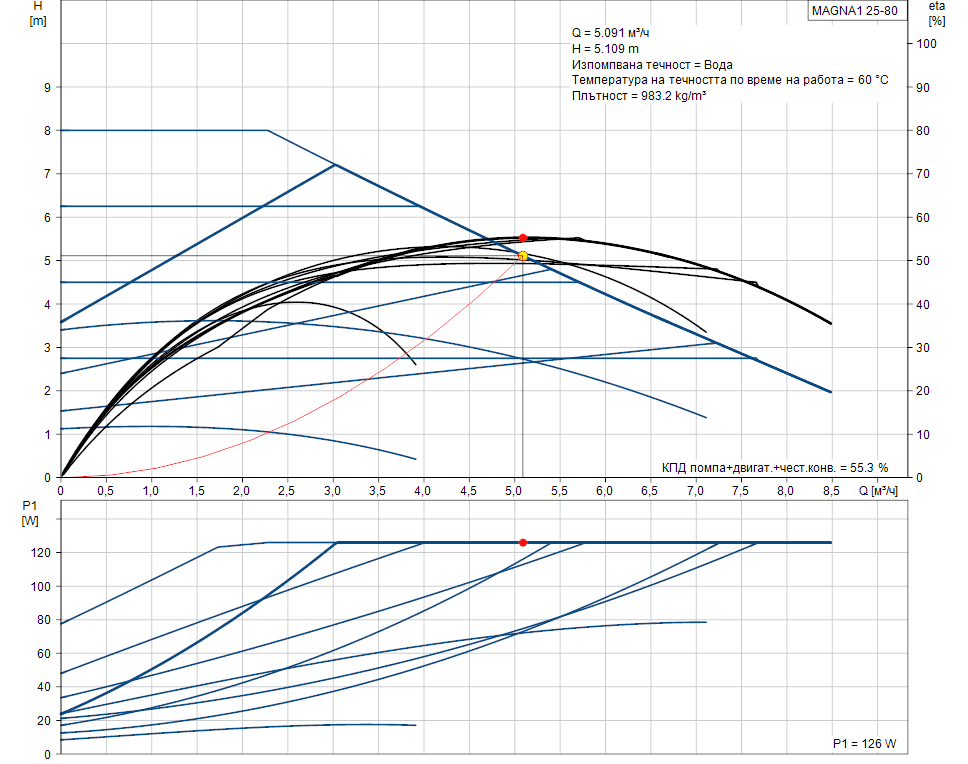Select the yellow duty point marker
This screenshot has height=764, width=968.
pos(522,256)
